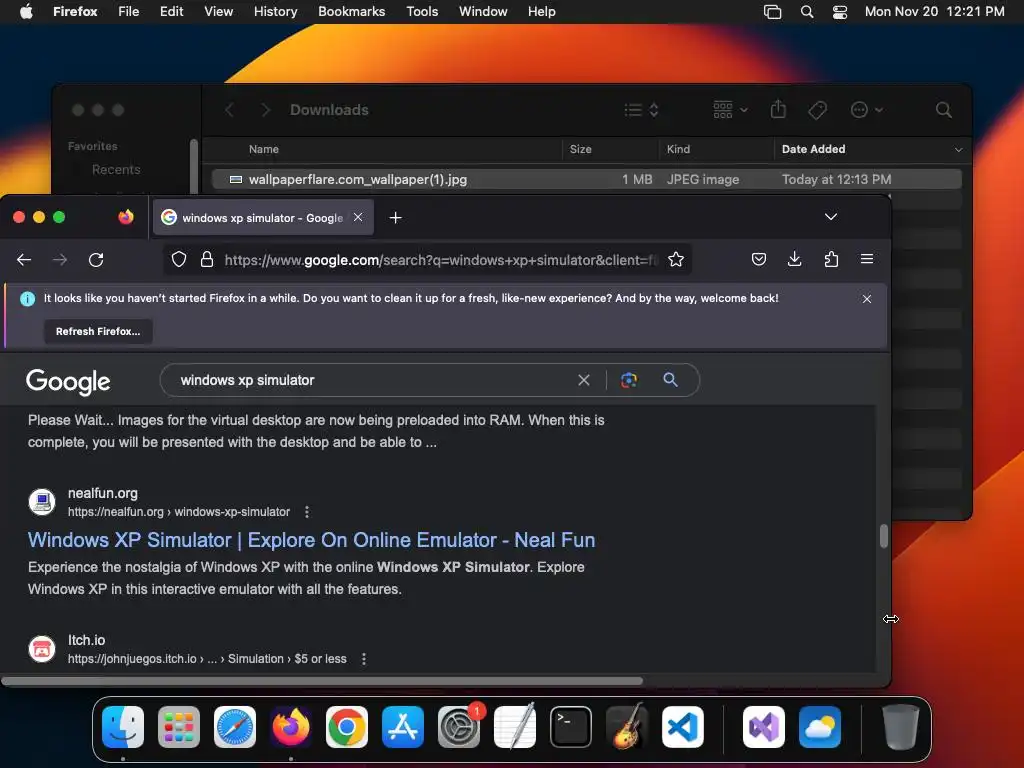Open the Apple menu
Viewport: 1024px width, 768px height.
coord(26,11)
